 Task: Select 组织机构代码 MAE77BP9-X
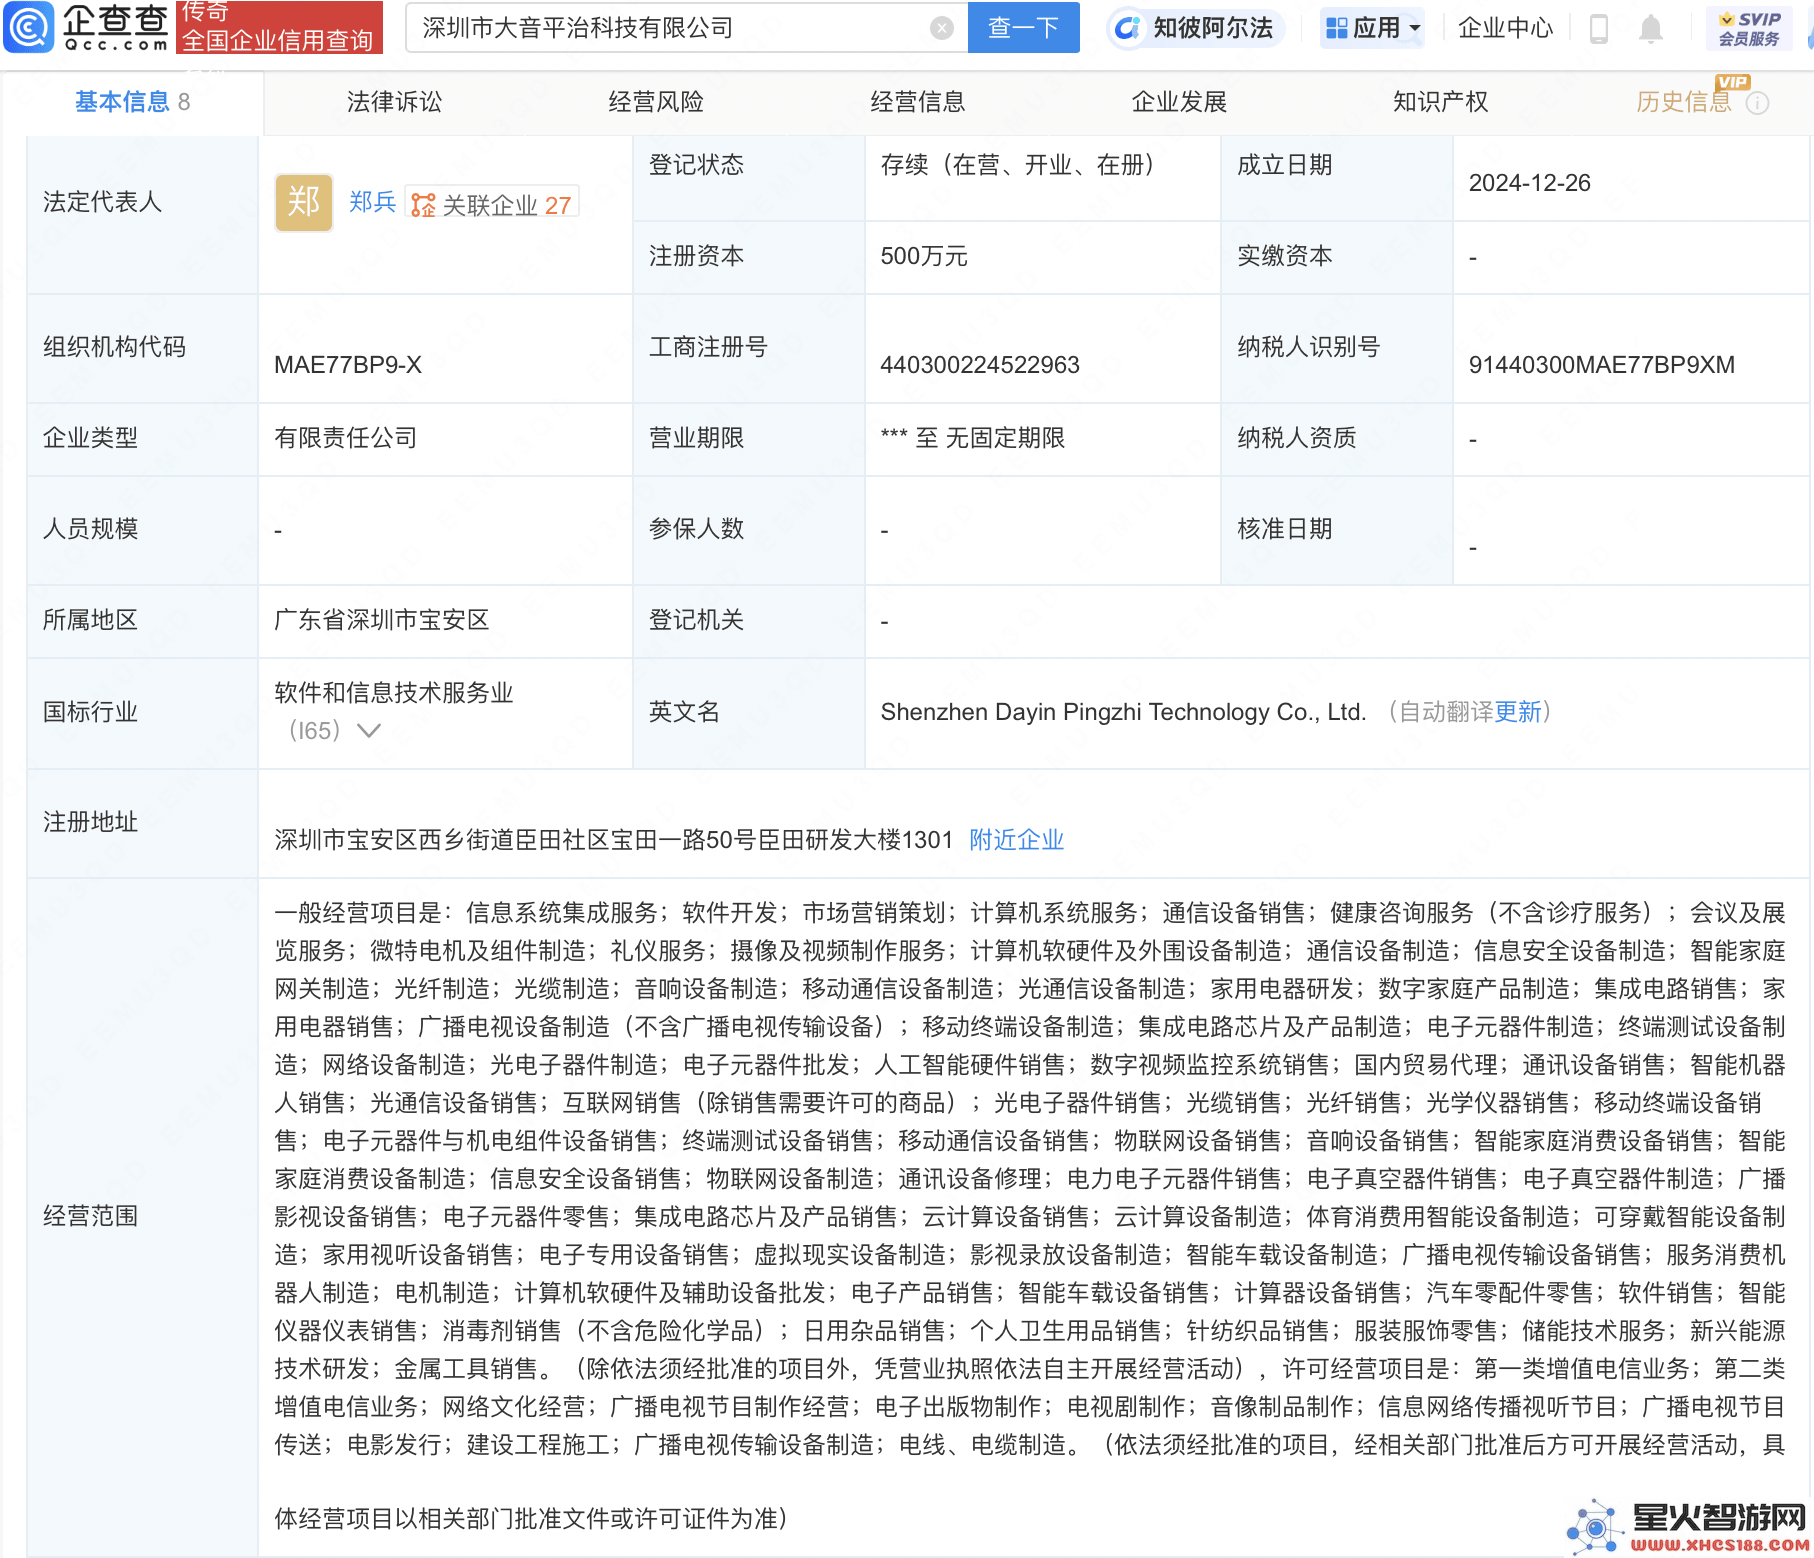tap(348, 365)
